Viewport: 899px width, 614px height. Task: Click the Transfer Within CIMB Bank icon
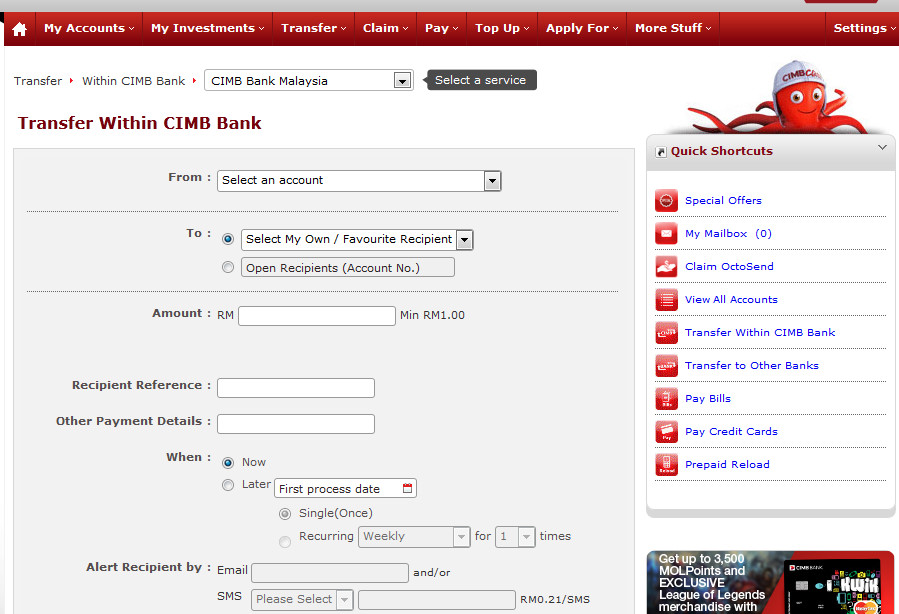pyautogui.click(x=666, y=333)
